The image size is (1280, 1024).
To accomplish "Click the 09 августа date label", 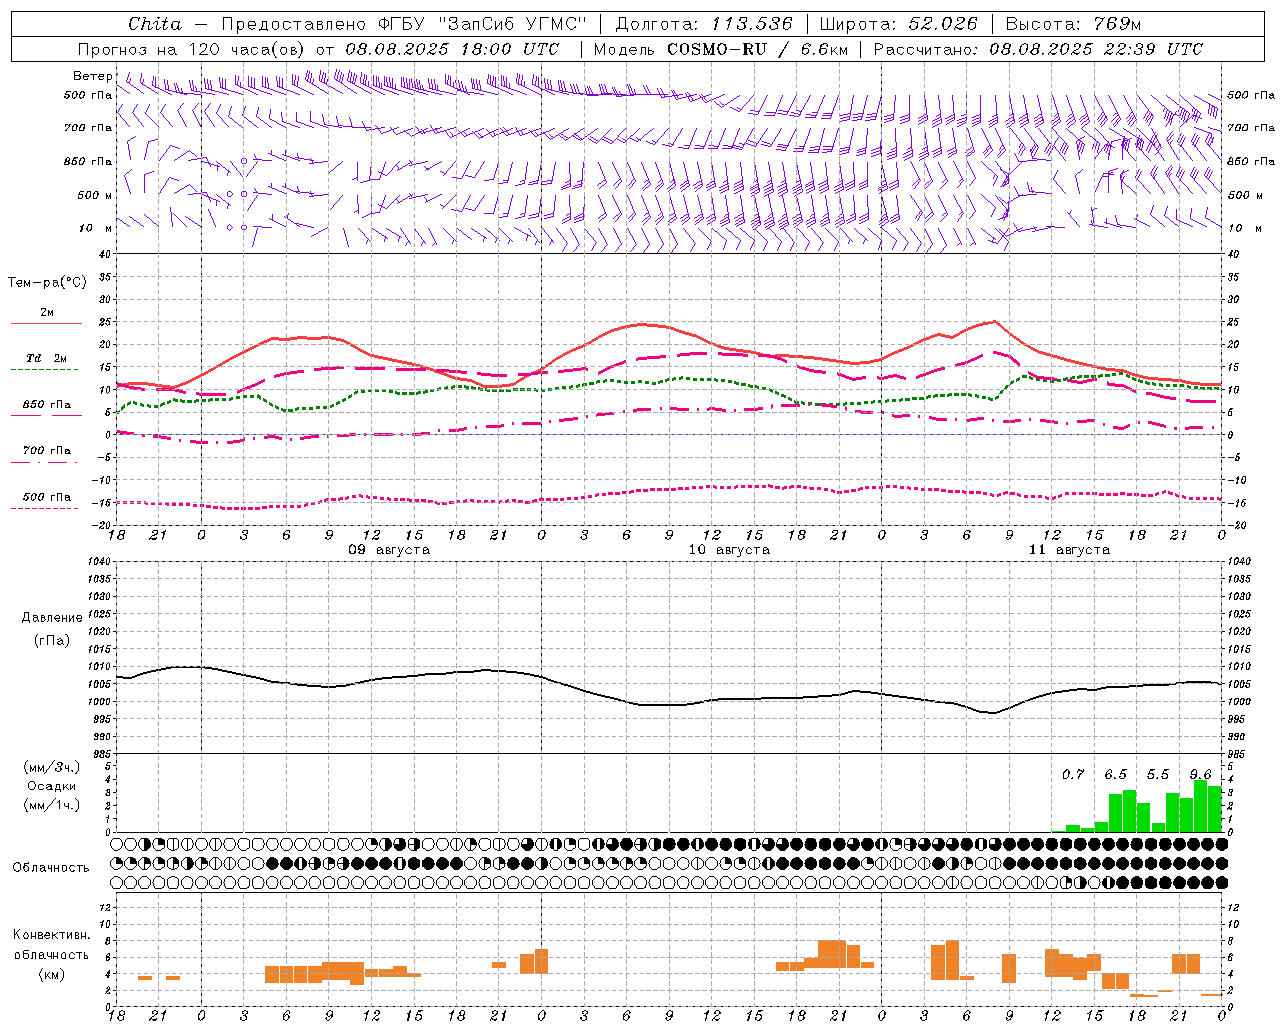I will click(389, 550).
